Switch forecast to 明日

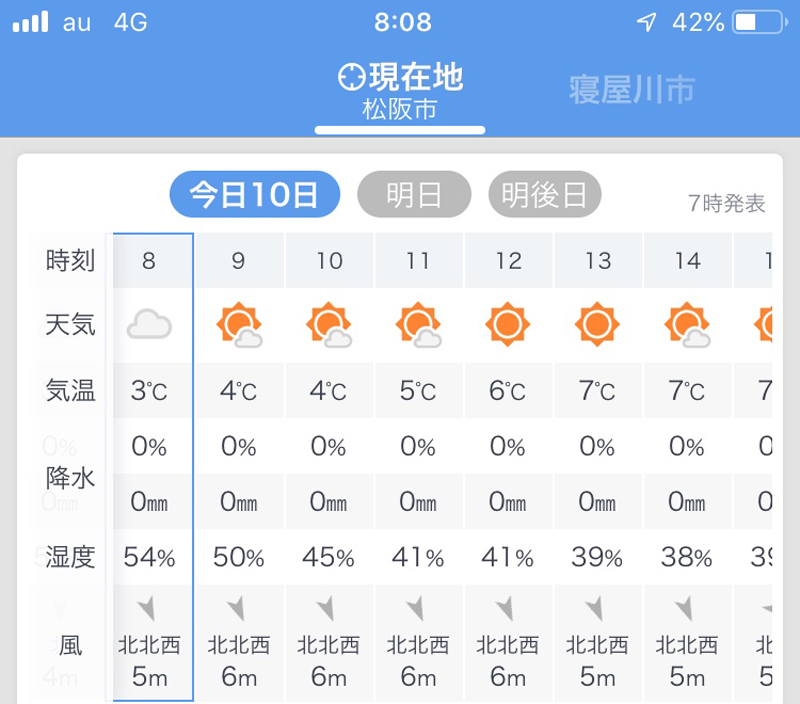coord(414,194)
